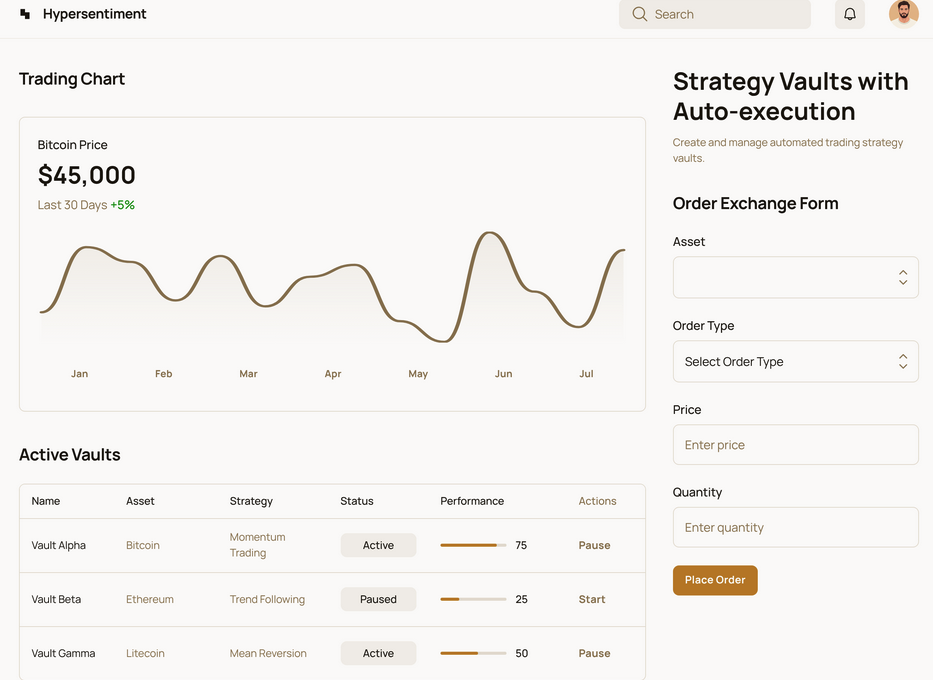Image resolution: width=933 pixels, height=680 pixels.
Task: Pause the Vault Gamma strategy
Action: pos(594,653)
